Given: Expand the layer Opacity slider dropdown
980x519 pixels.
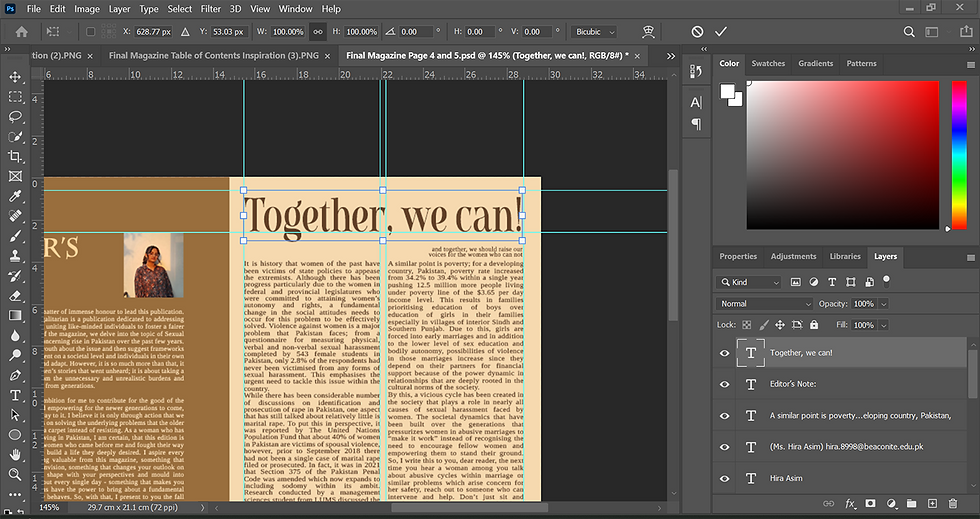Looking at the screenshot, I should (x=884, y=304).
